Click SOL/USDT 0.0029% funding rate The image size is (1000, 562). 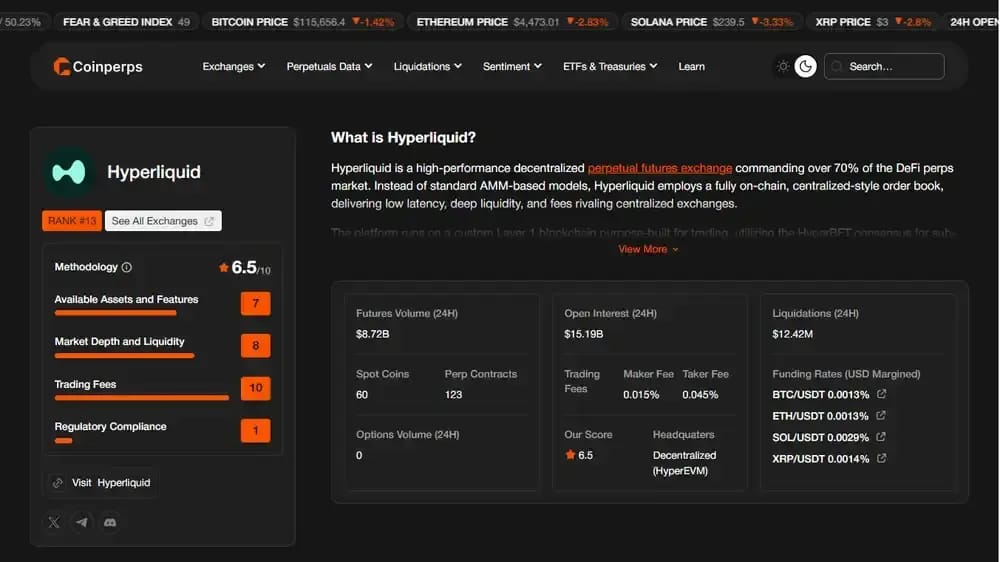820,438
